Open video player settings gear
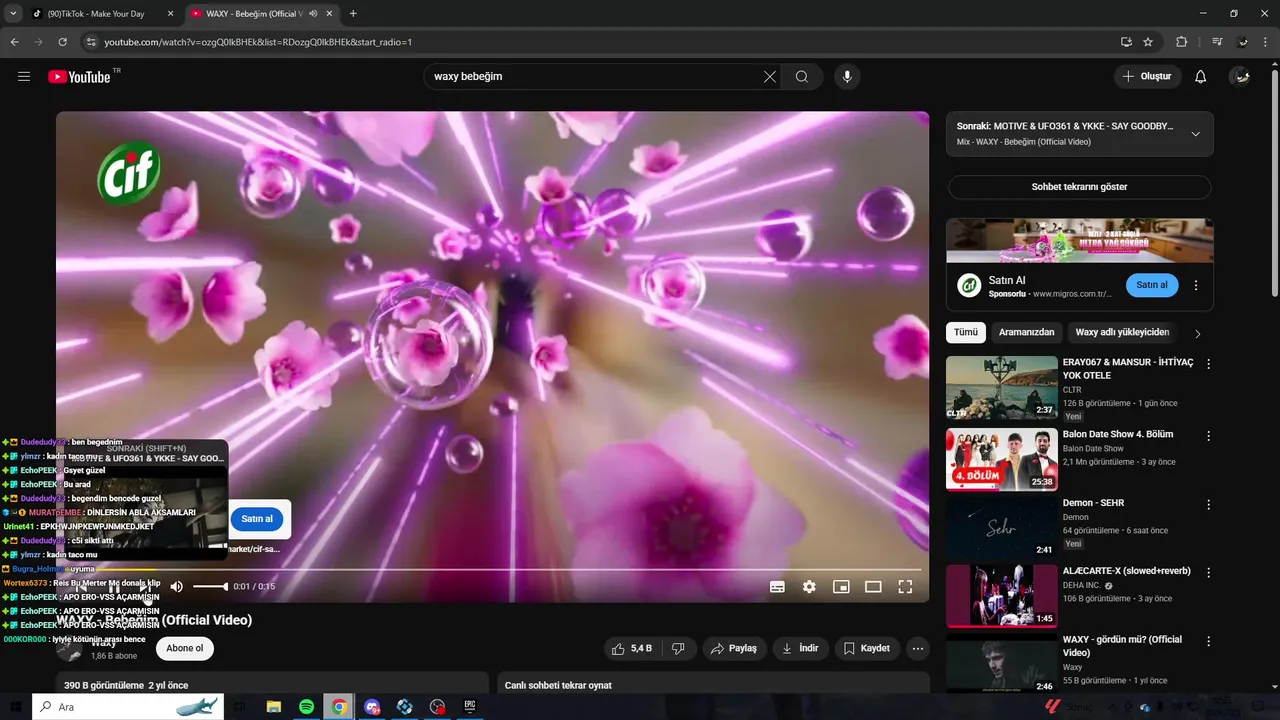Screen dimensions: 1280x720 (x=809, y=587)
